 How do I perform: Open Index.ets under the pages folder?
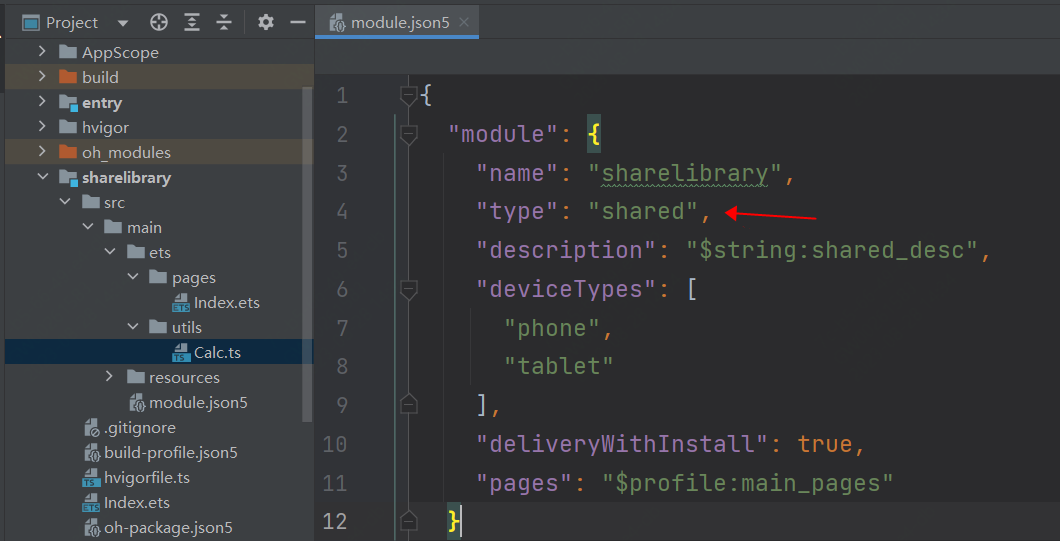point(227,302)
